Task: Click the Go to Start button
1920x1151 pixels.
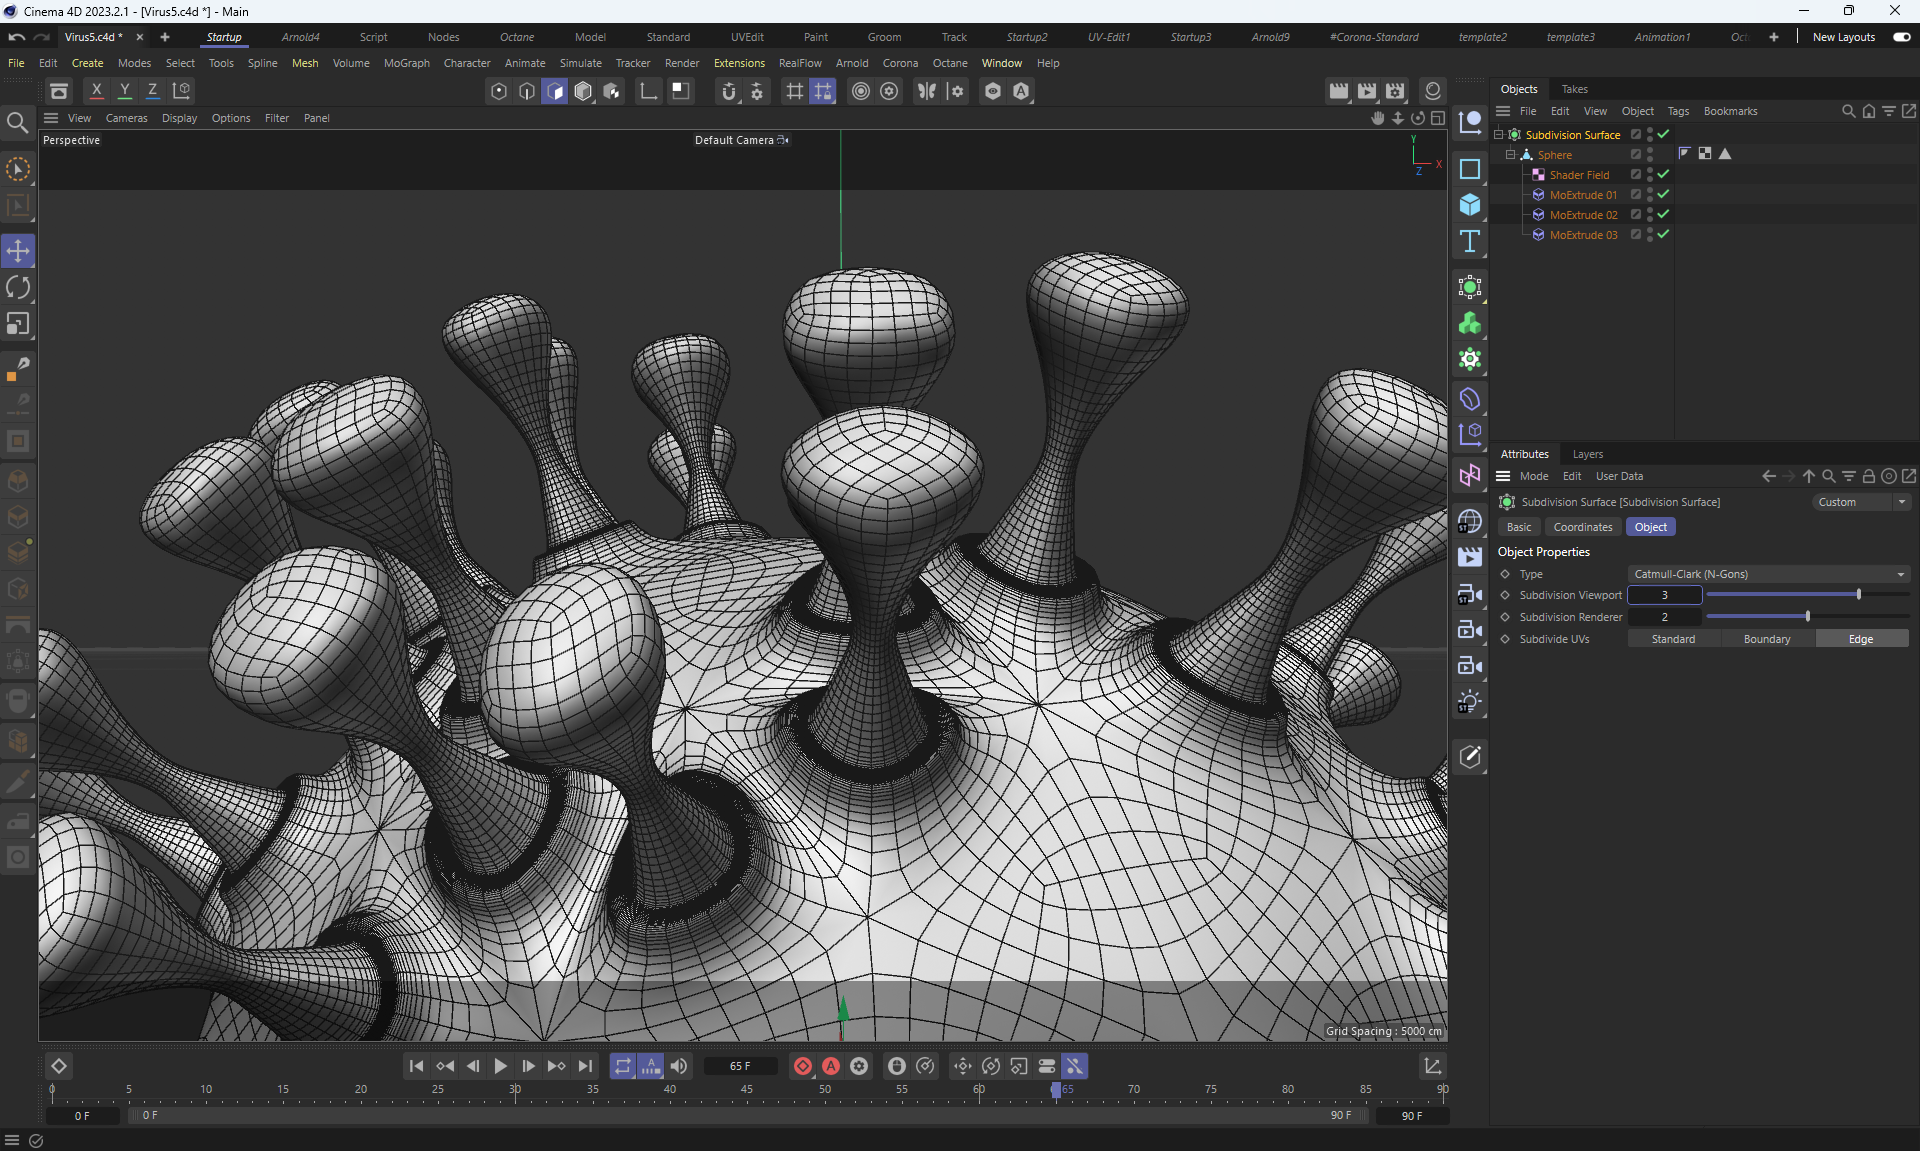Action: [x=416, y=1066]
